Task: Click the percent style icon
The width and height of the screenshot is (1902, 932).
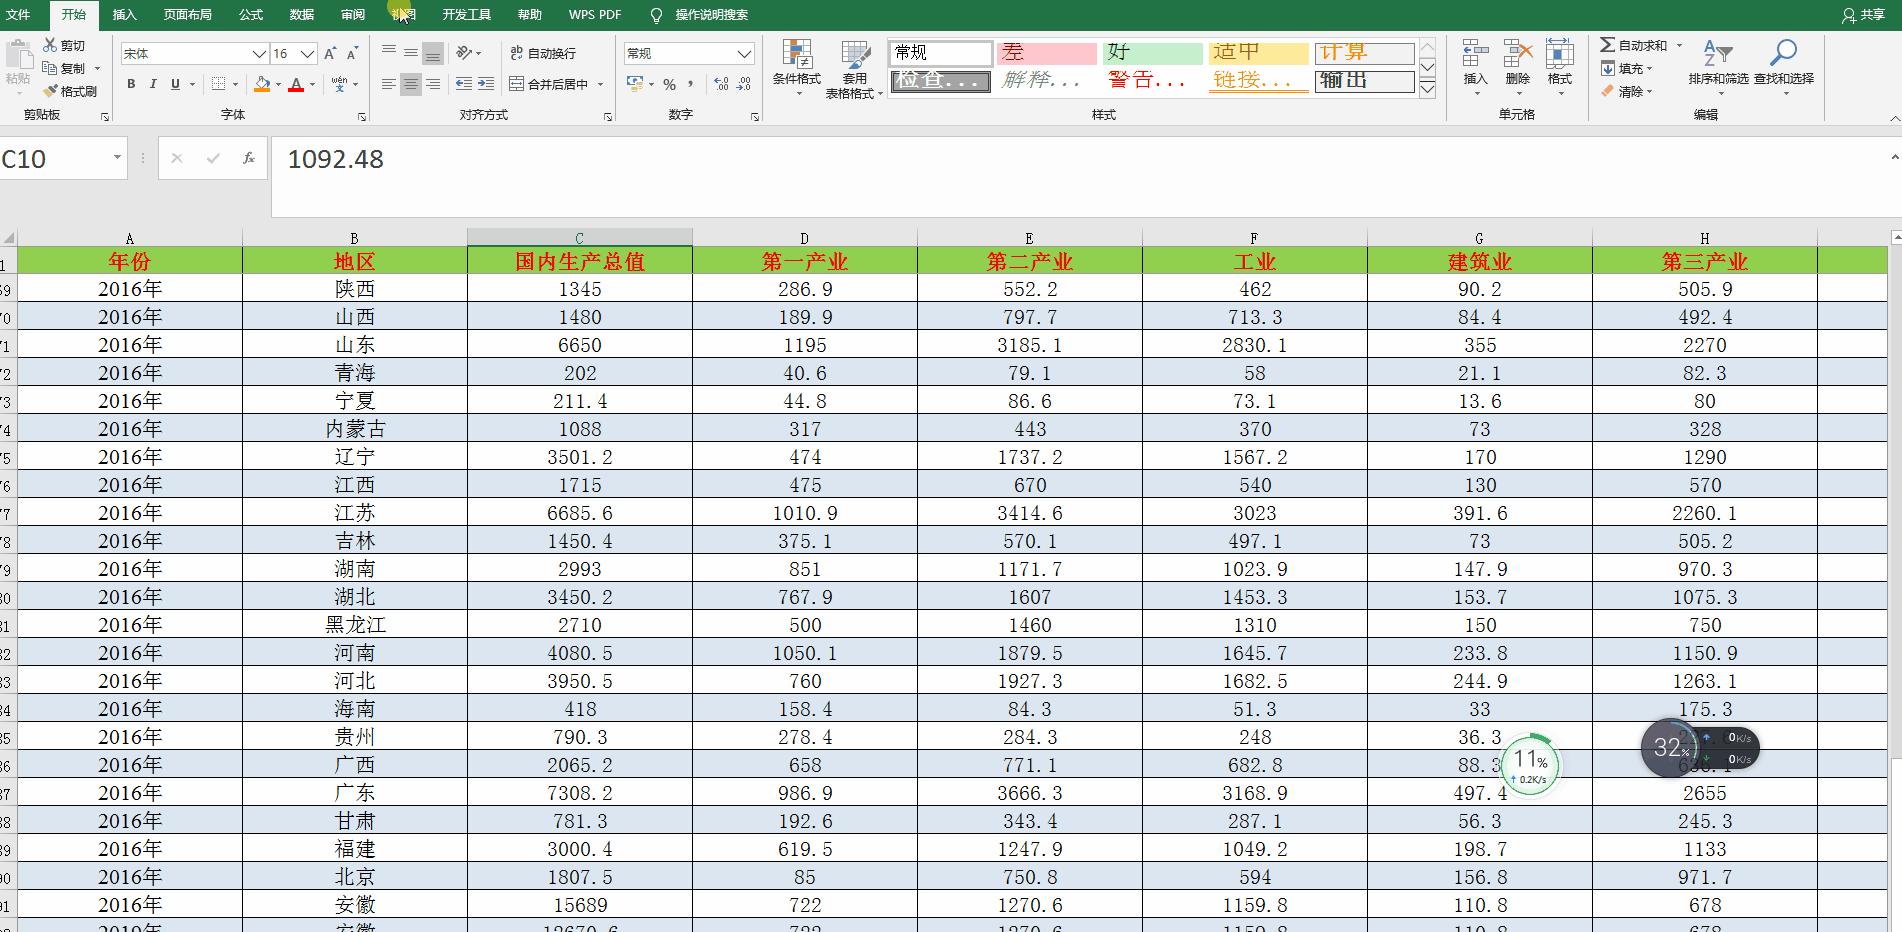Action: click(x=669, y=85)
